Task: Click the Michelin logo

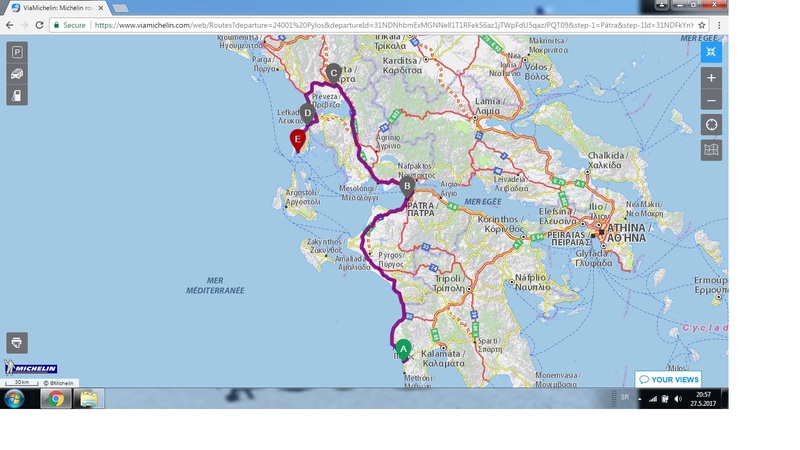Action: 31,368
